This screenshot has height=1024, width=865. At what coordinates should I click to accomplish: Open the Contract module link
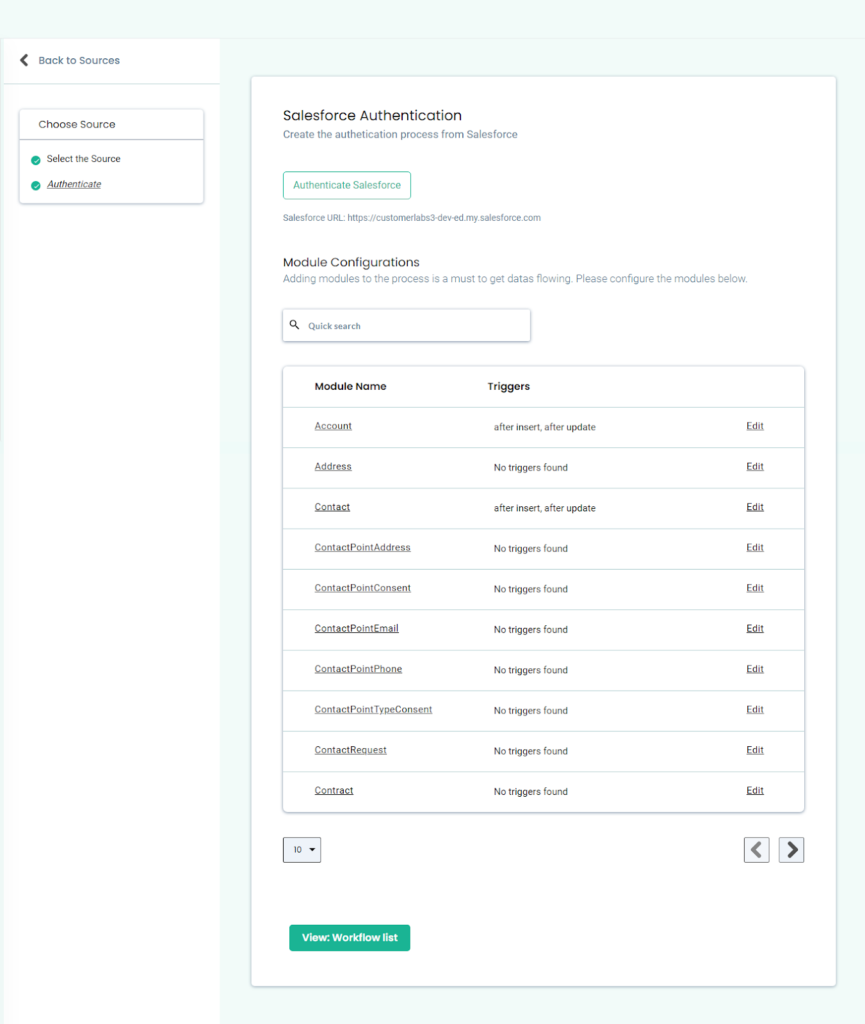[x=334, y=790]
